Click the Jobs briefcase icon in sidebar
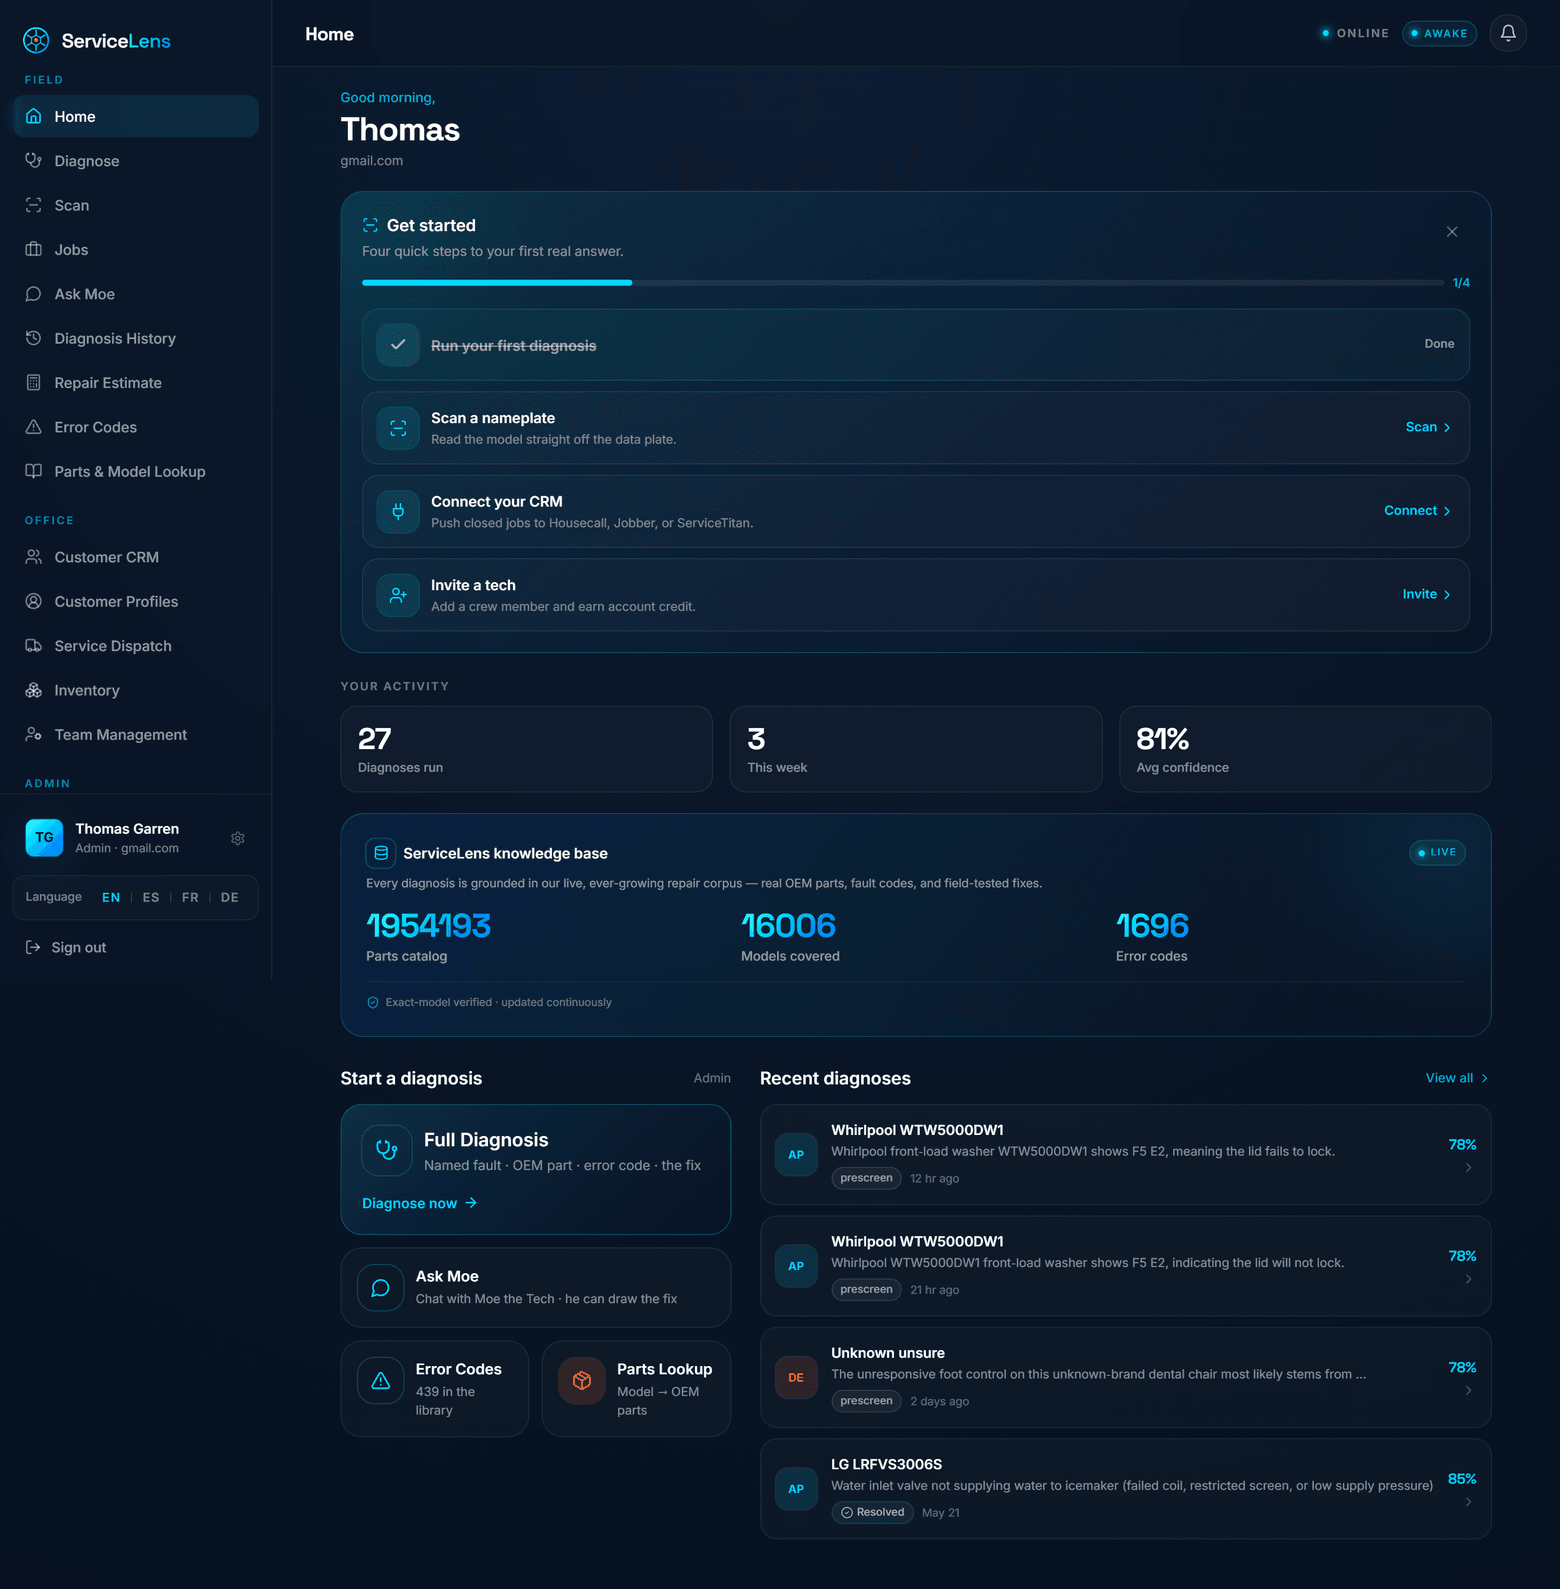 click(x=34, y=249)
